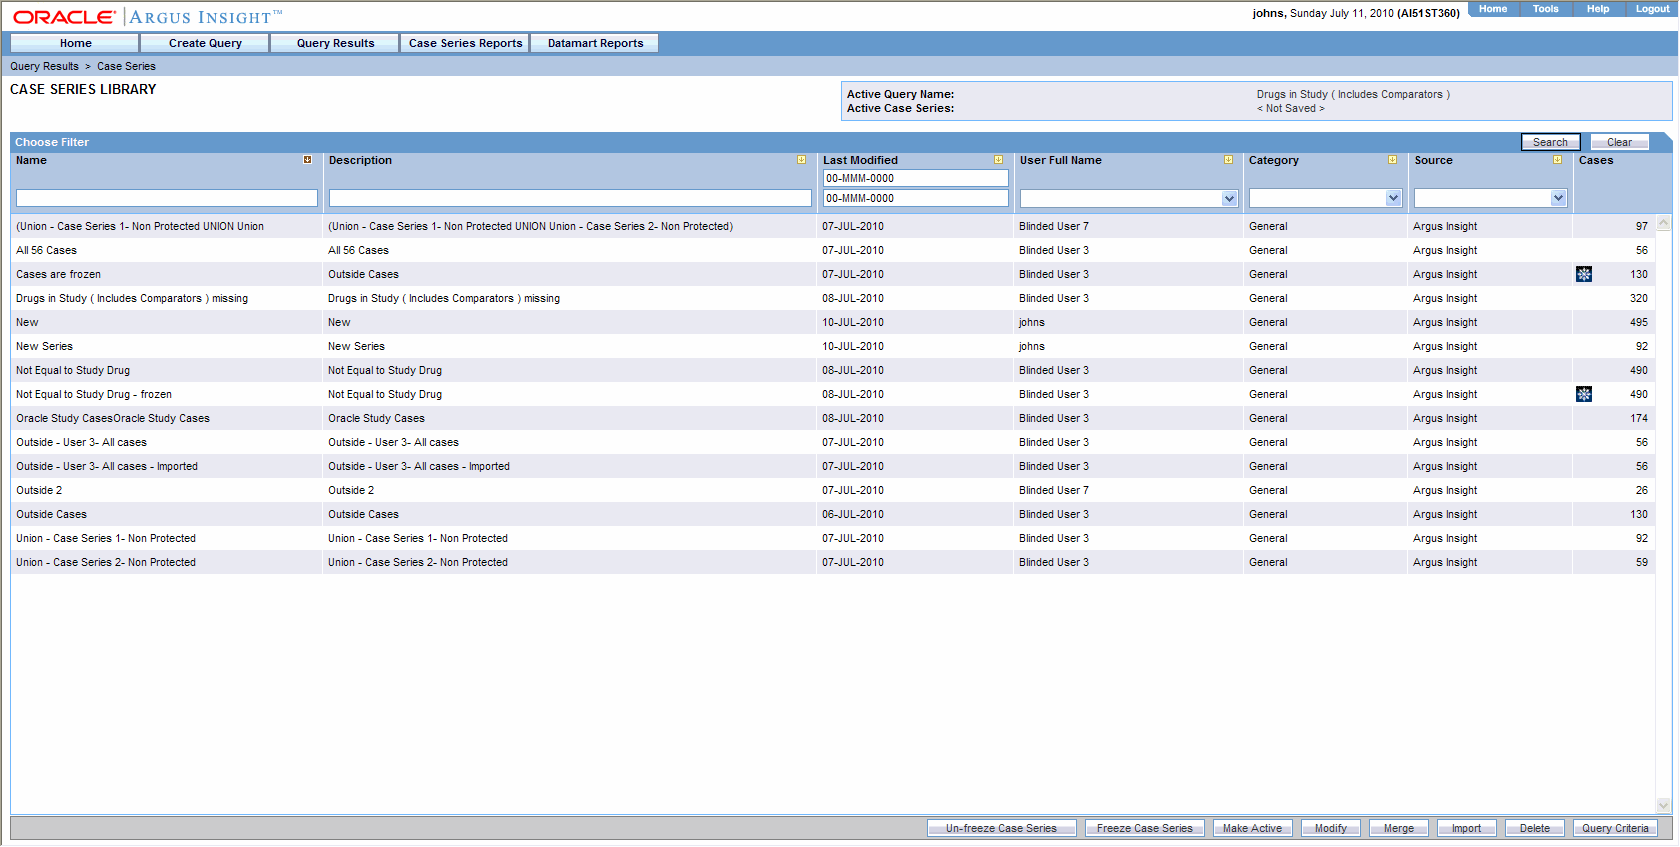Open the Category filter dropdown
This screenshot has height=847, width=1680.
point(1394,199)
